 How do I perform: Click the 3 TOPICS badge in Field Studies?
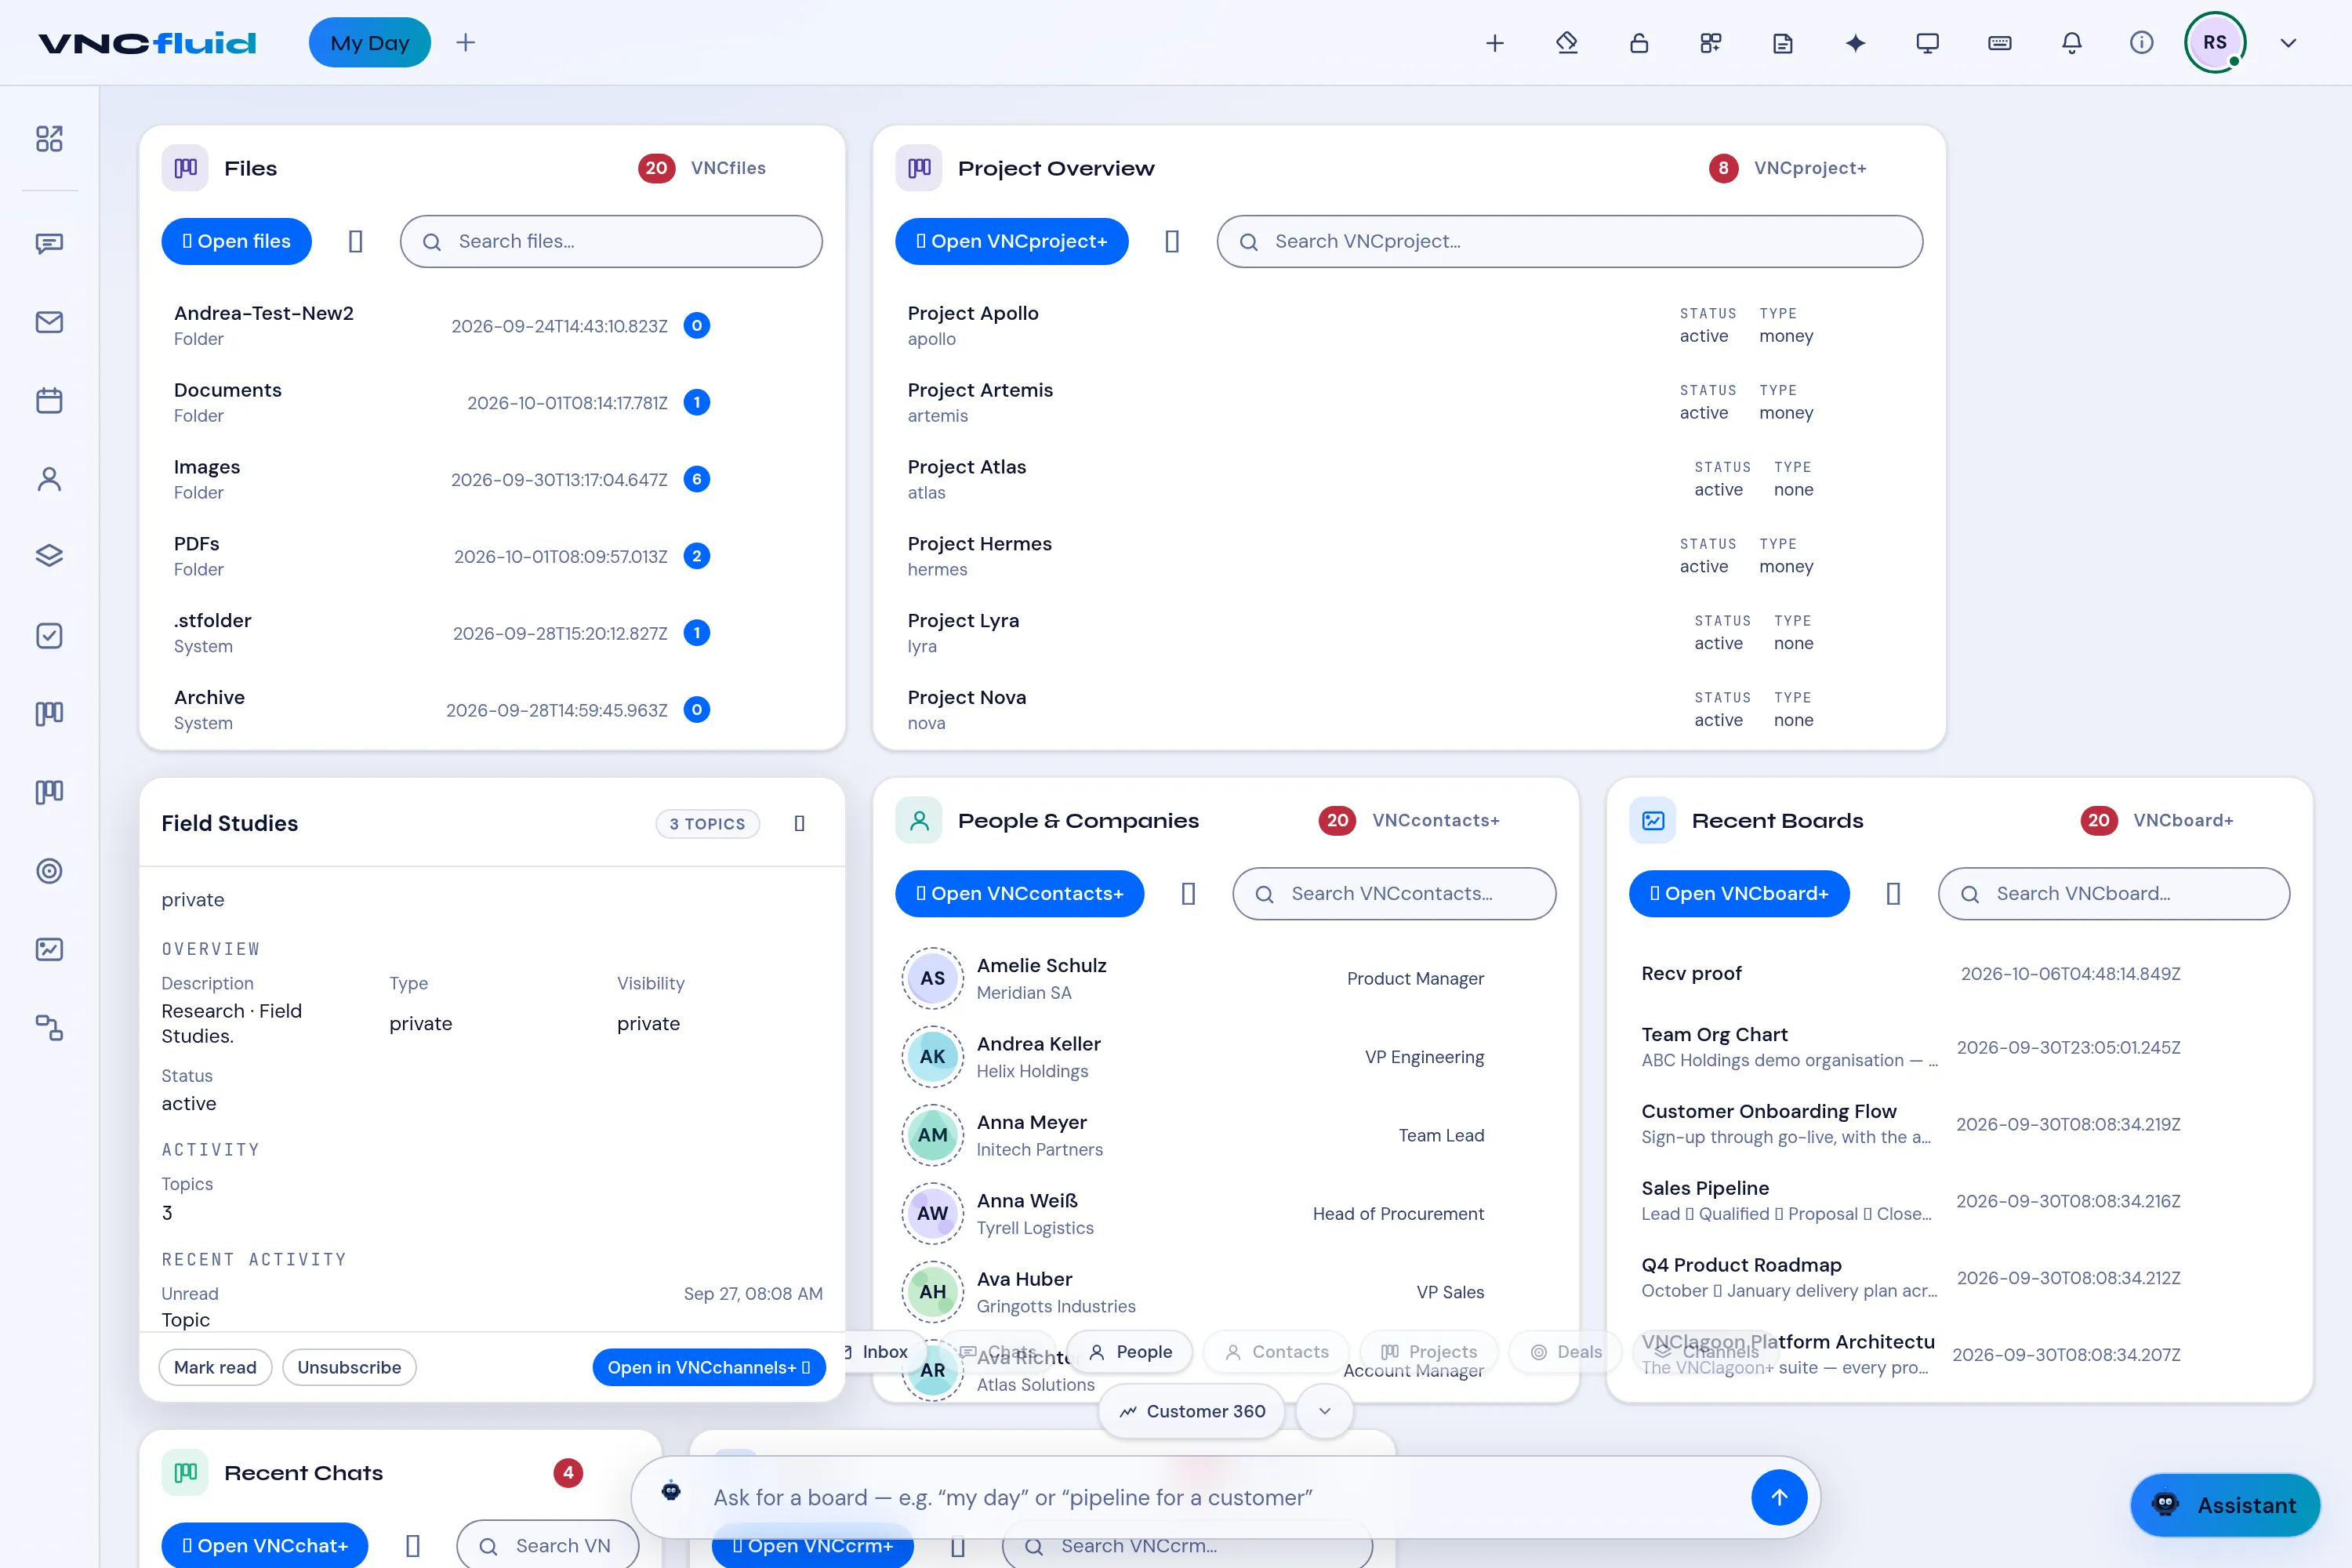point(707,823)
